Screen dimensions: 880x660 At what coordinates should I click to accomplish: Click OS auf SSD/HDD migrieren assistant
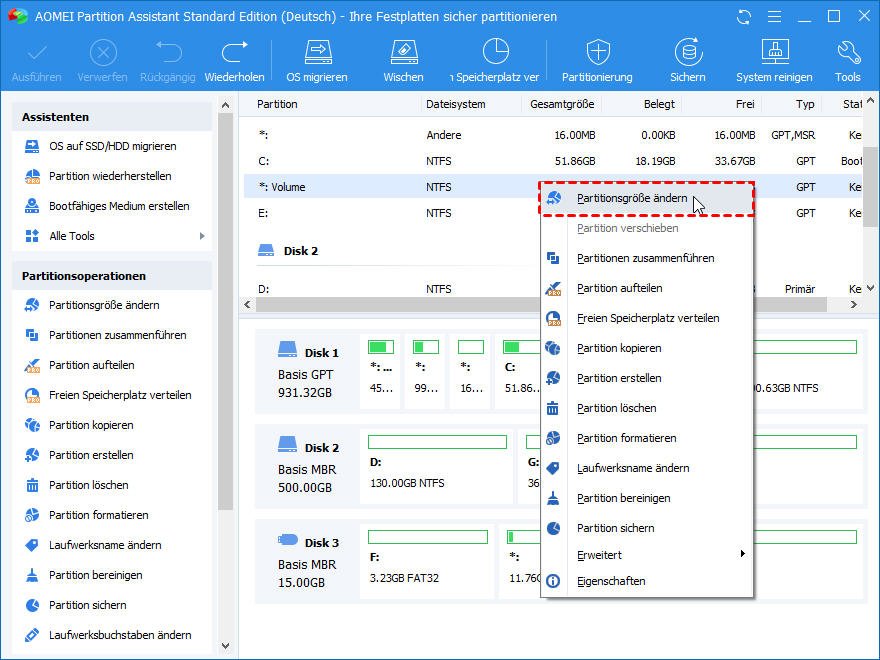(112, 146)
